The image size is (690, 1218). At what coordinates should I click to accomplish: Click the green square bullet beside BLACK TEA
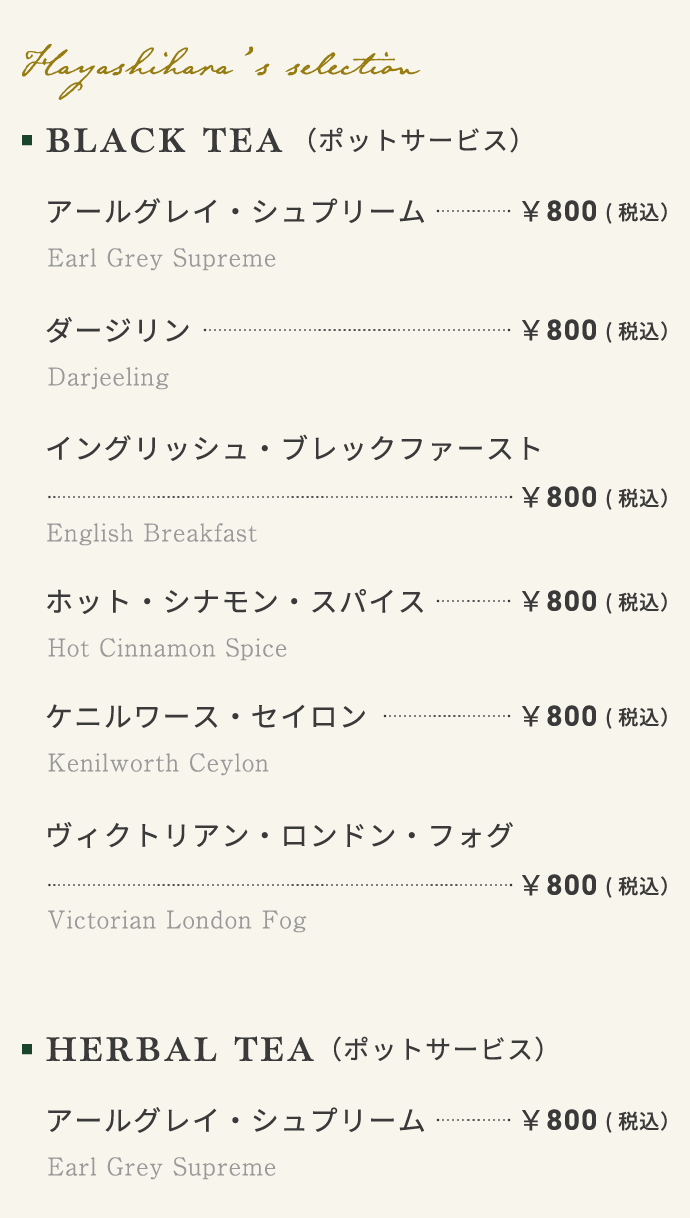(27, 141)
